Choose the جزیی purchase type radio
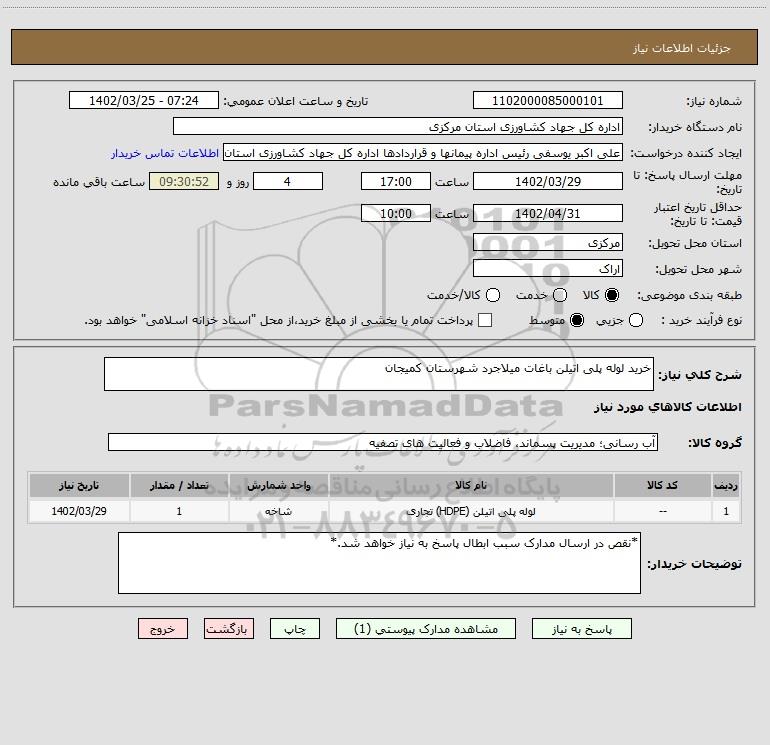Viewport: 770px width, 745px height. [636, 320]
